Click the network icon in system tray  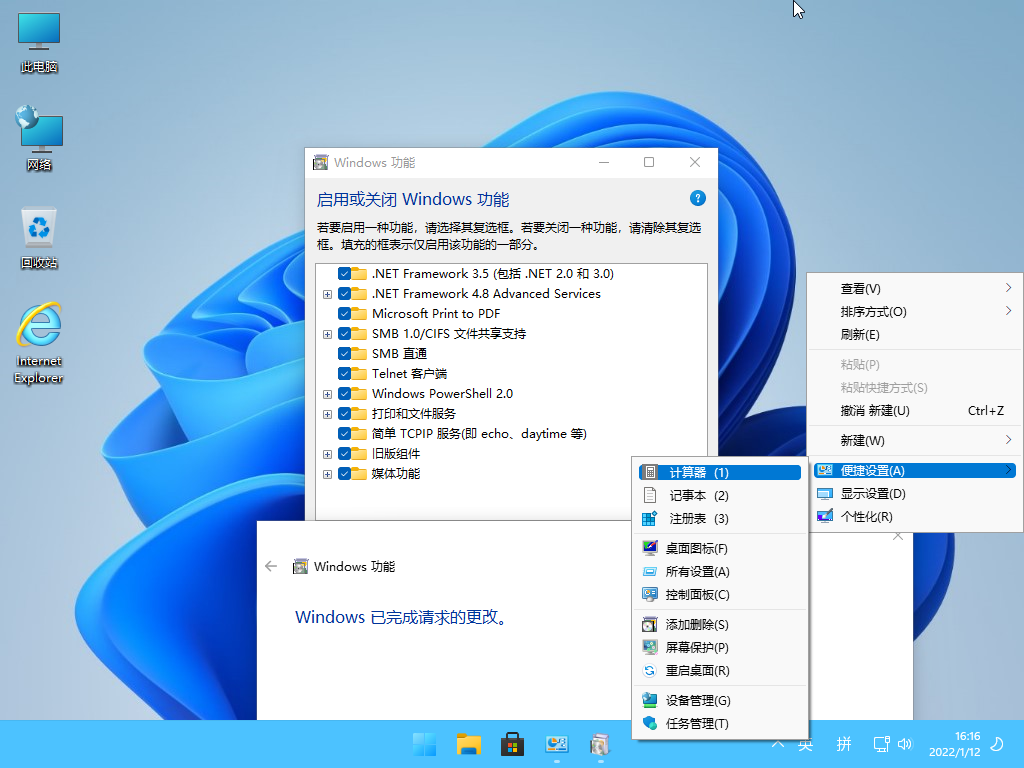[x=881, y=744]
